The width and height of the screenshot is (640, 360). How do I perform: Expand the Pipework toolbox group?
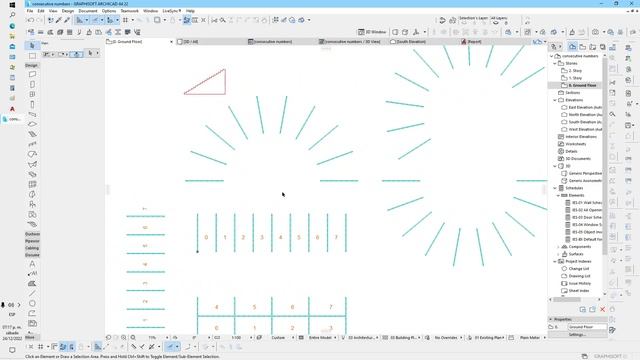pos(32,241)
